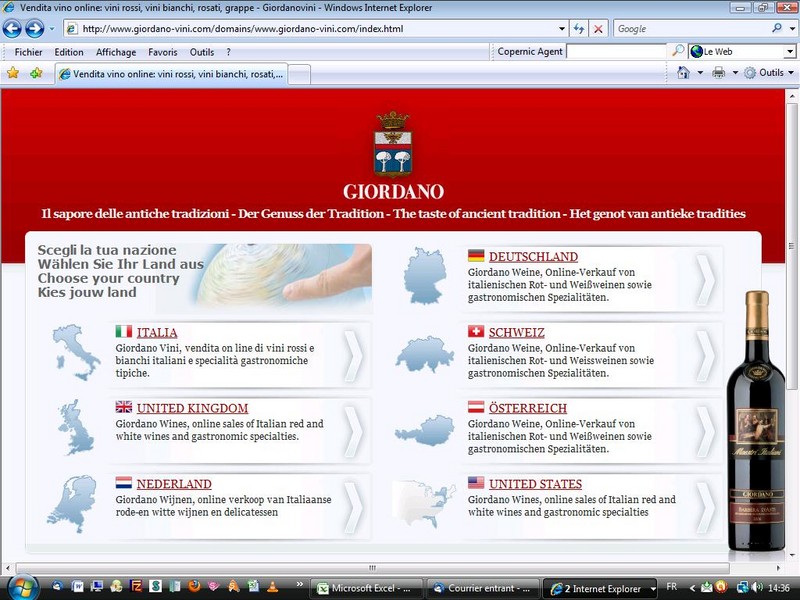This screenshot has height=600, width=800.
Task: Click the Google search magnifier icon
Action: pos(777,28)
